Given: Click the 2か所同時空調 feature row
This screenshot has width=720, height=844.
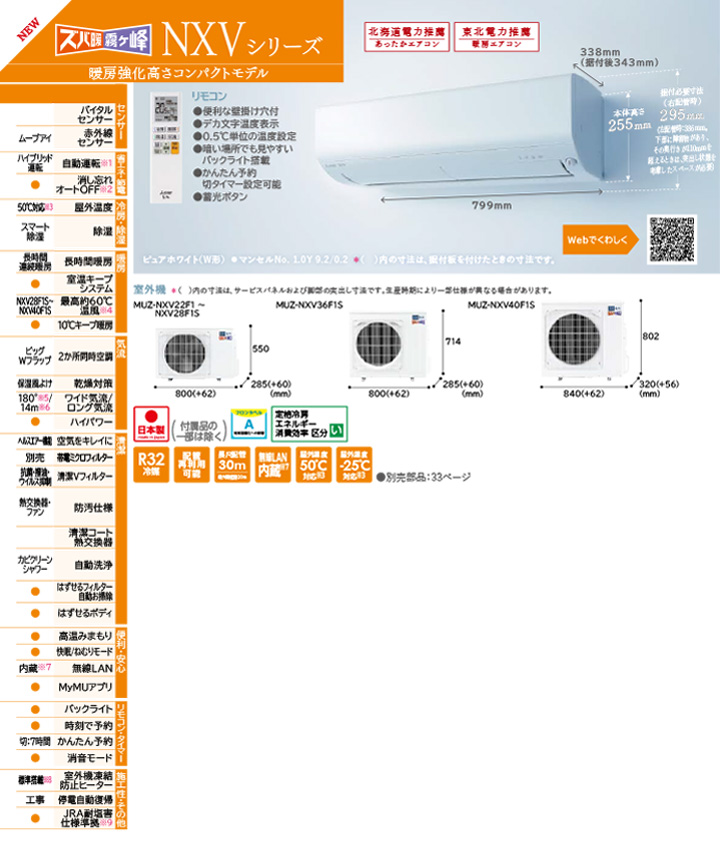Looking at the screenshot, I should pyautogui.click(x=66, y=356).
